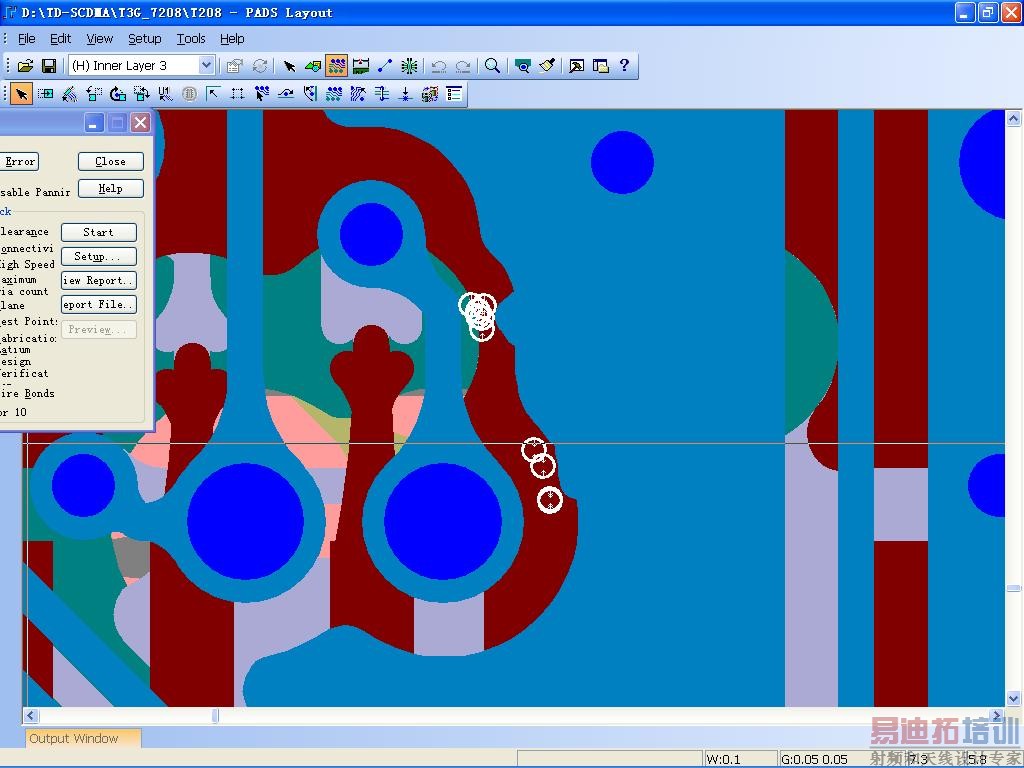Open the Output Window tab

(x=74, y=739)
